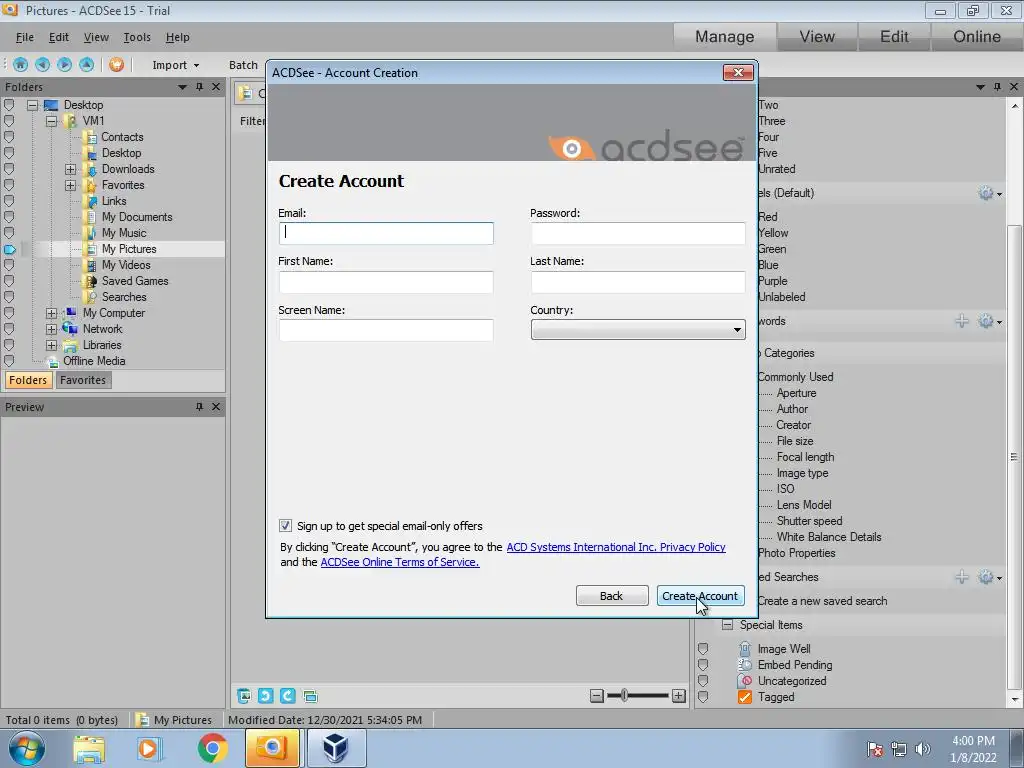
Task: Click the rotate right icon below file list
Action: click(287, 696)
